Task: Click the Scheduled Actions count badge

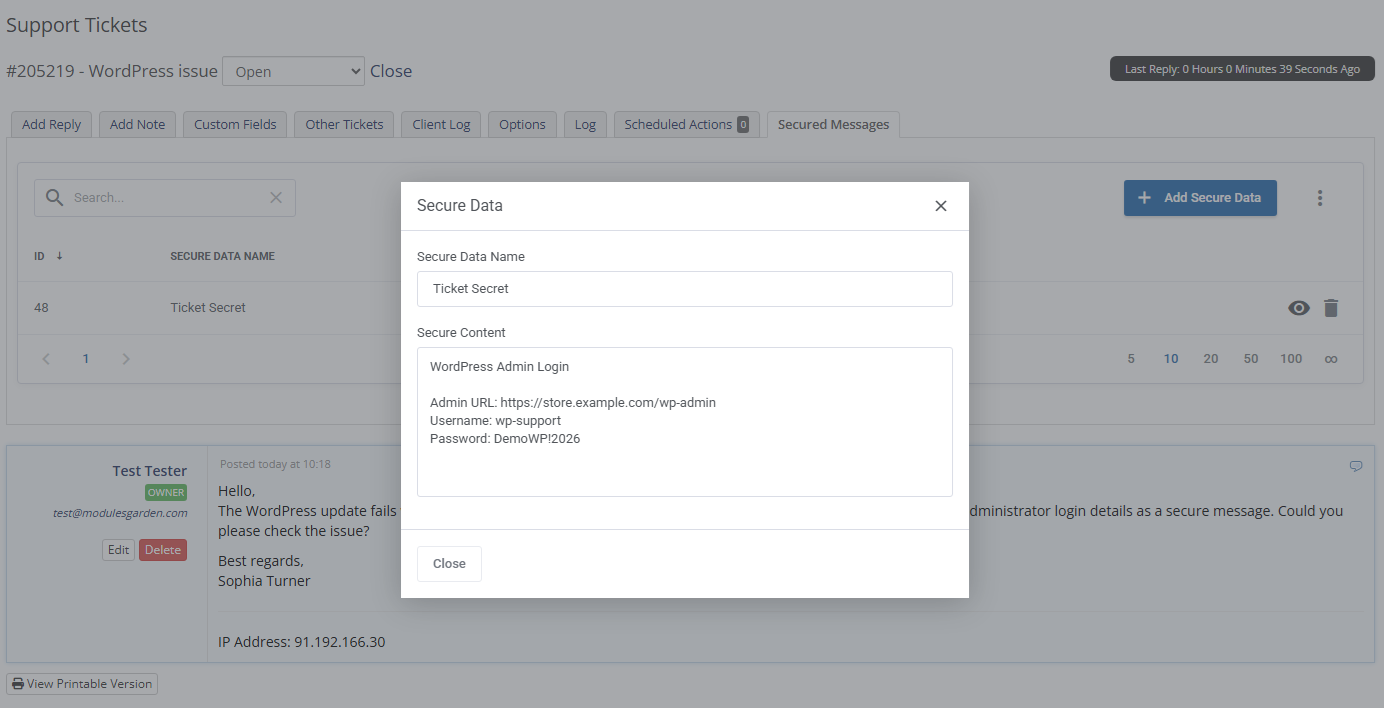Action: [x=743, y=125]
